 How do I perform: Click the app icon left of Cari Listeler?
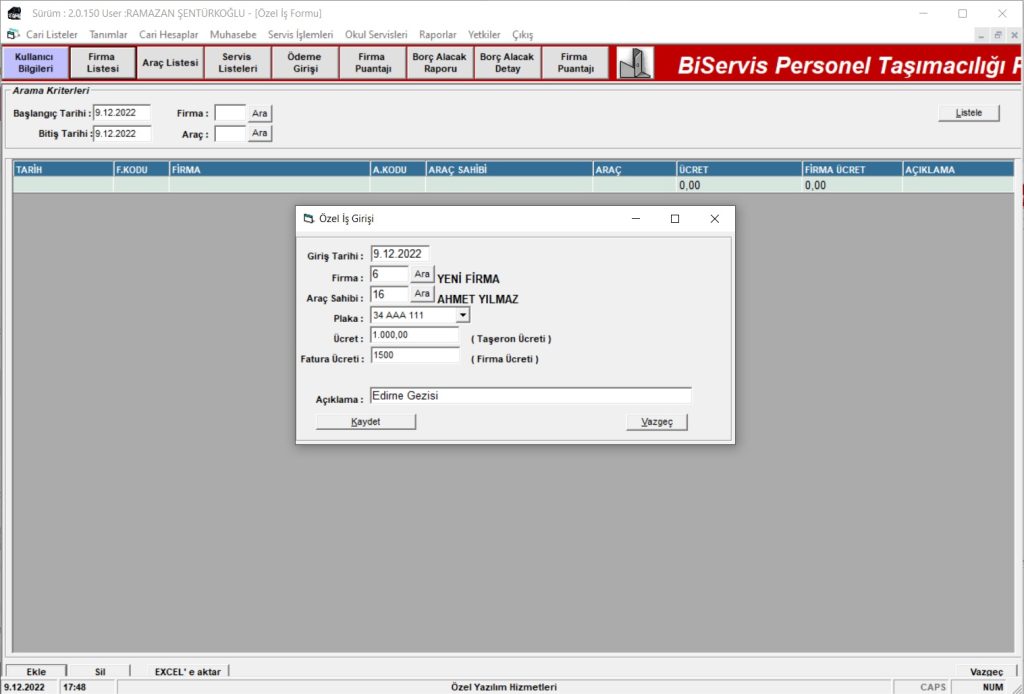click(13, 34)
